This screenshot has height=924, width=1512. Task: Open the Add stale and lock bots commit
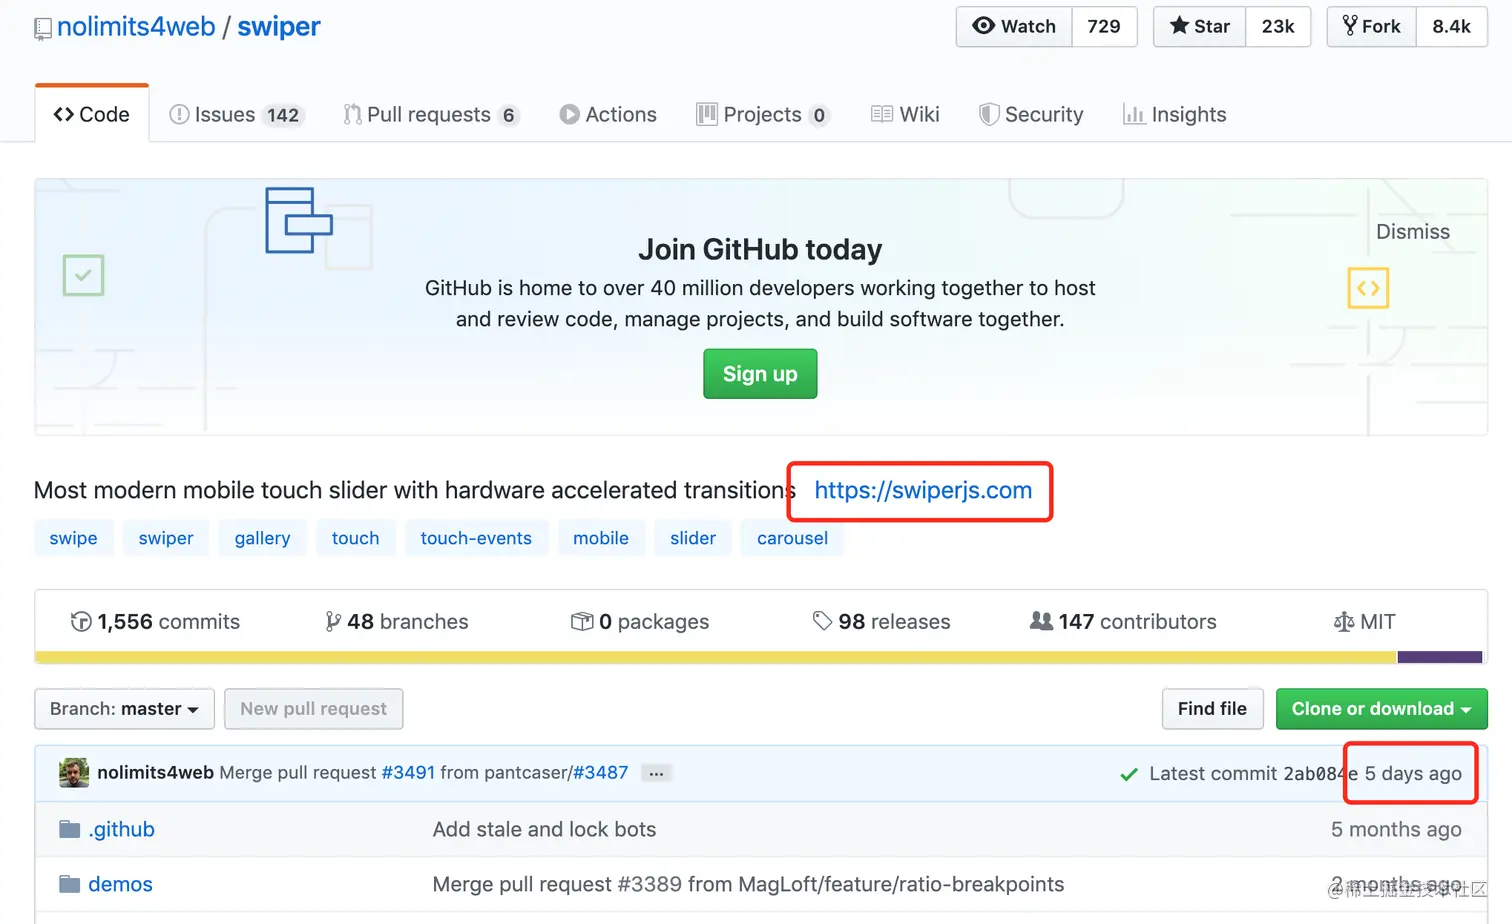[544, 830]
